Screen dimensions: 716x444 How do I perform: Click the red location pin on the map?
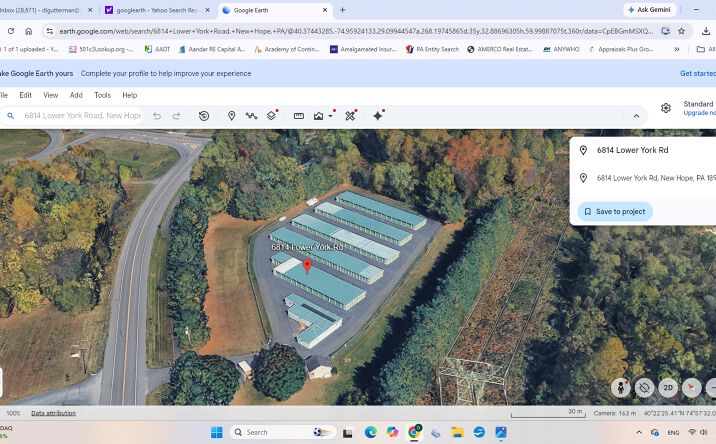307,266
